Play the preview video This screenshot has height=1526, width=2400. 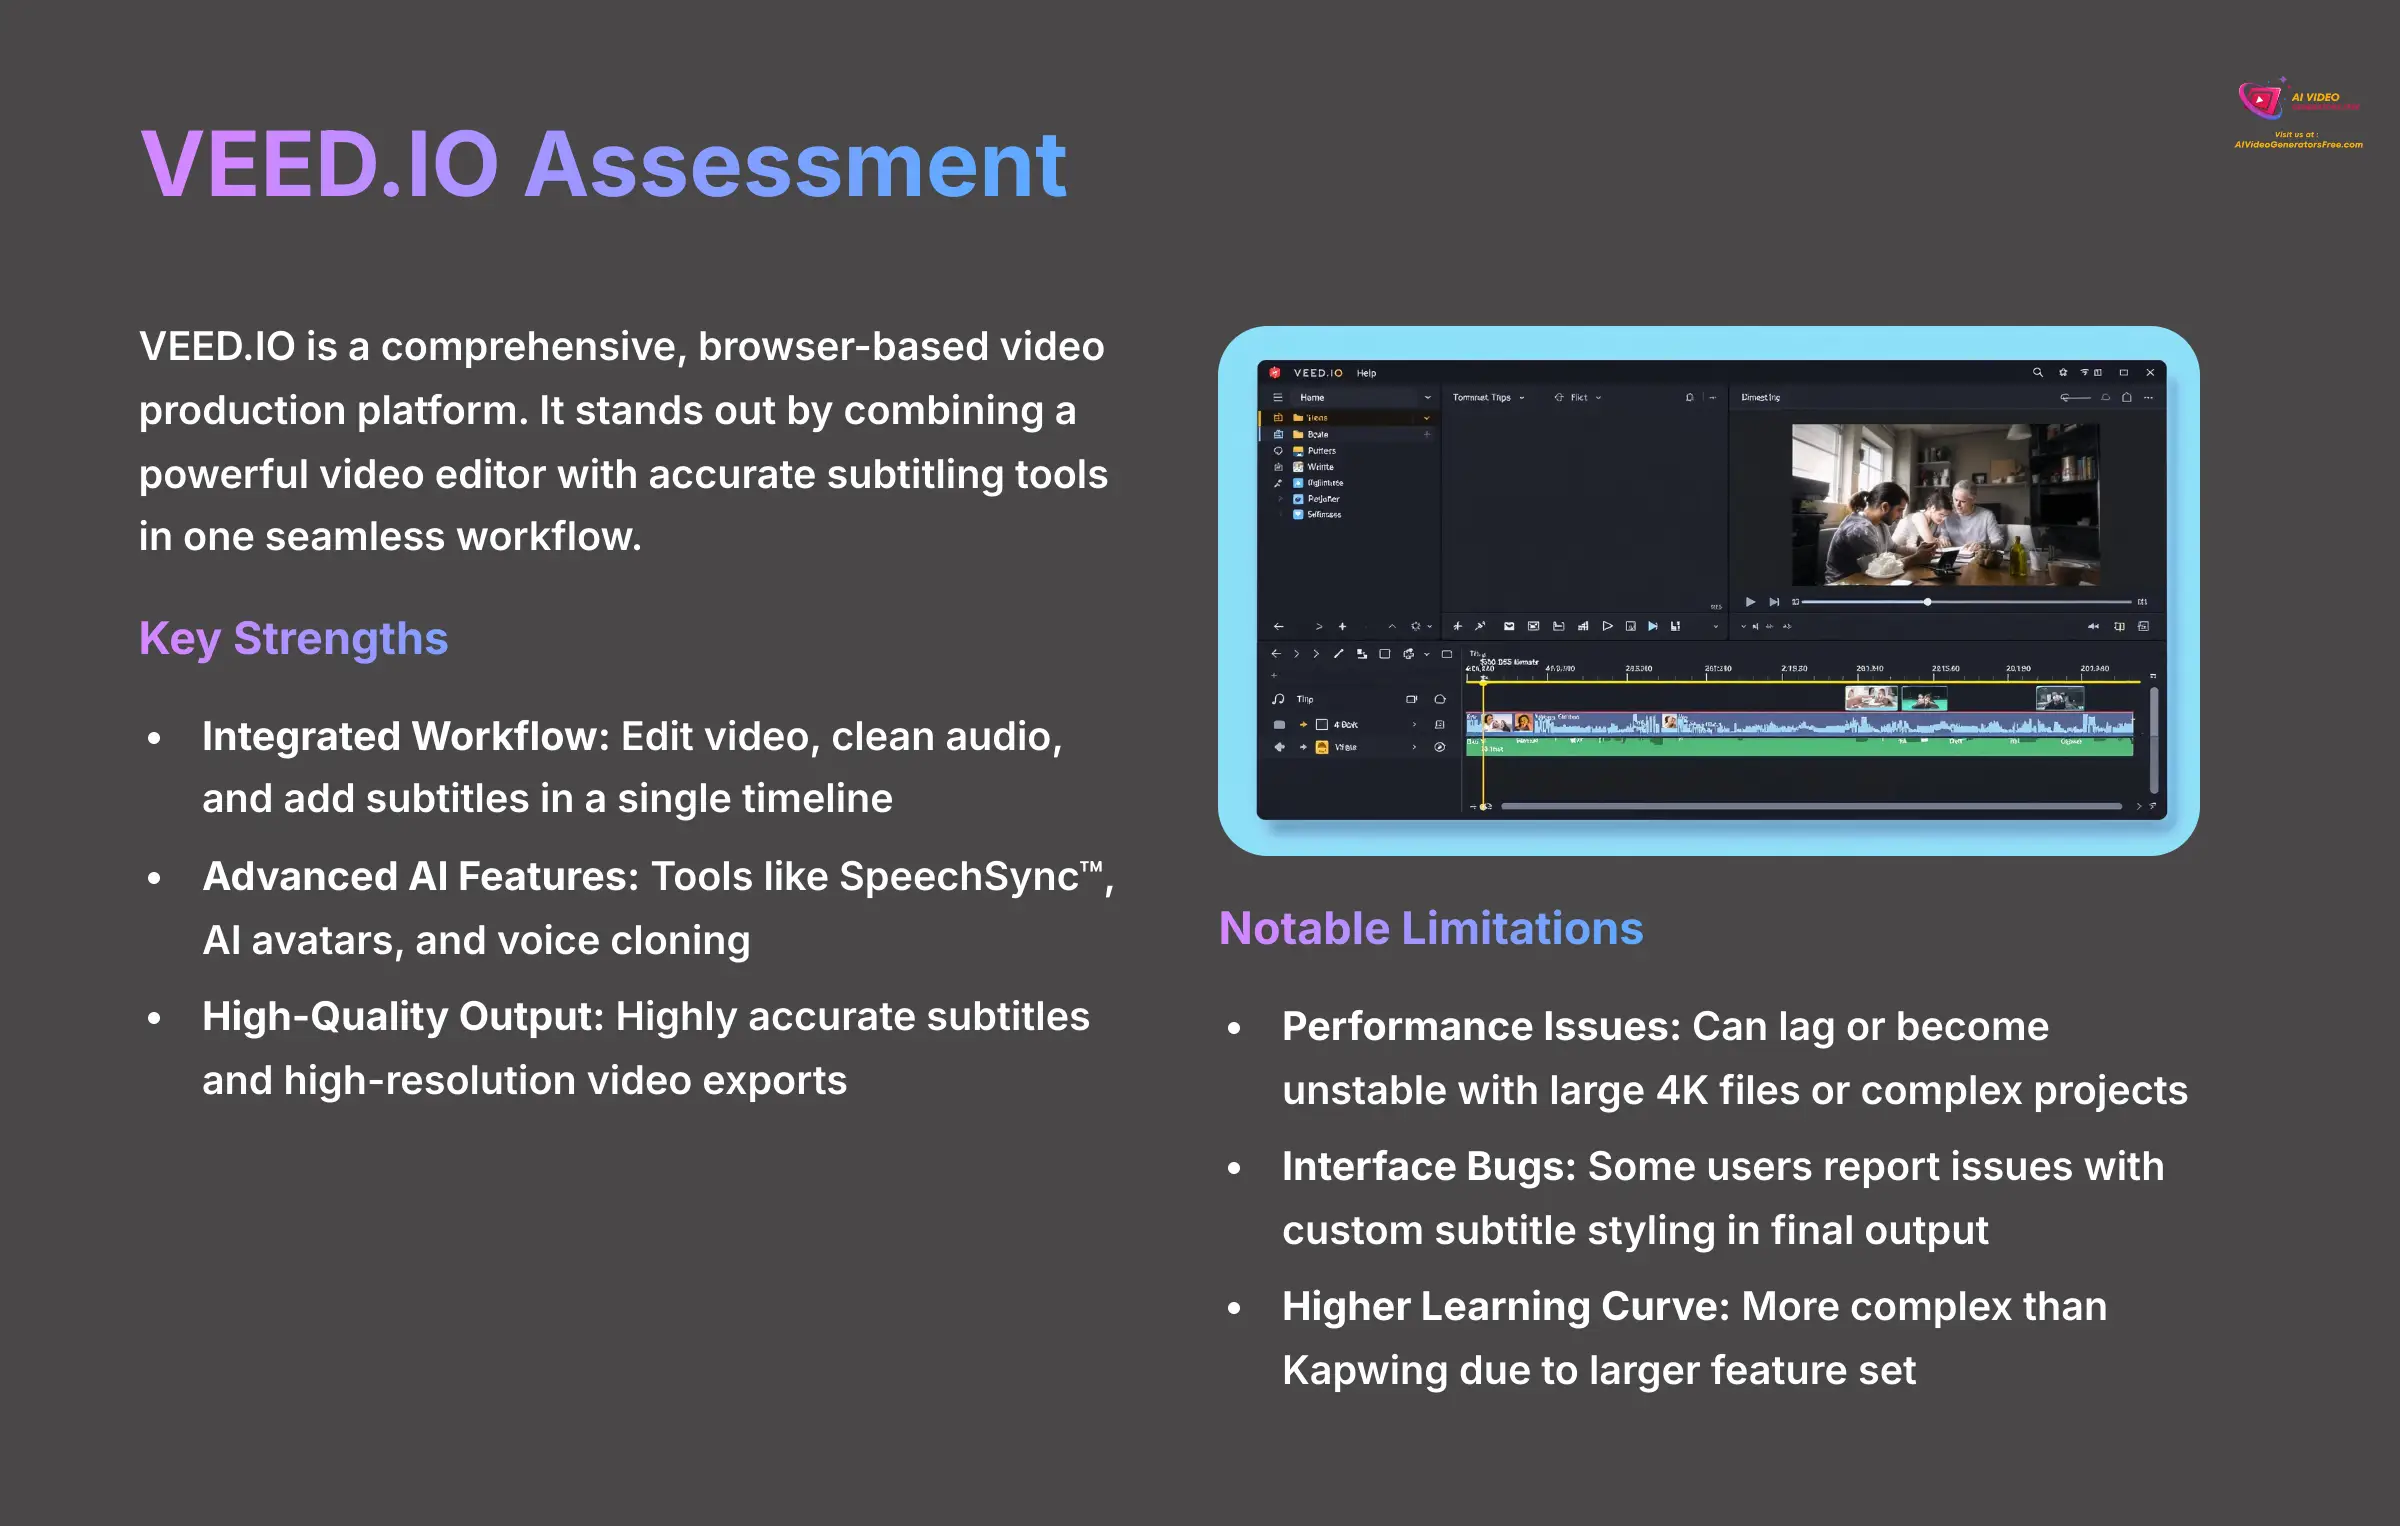1750,602
